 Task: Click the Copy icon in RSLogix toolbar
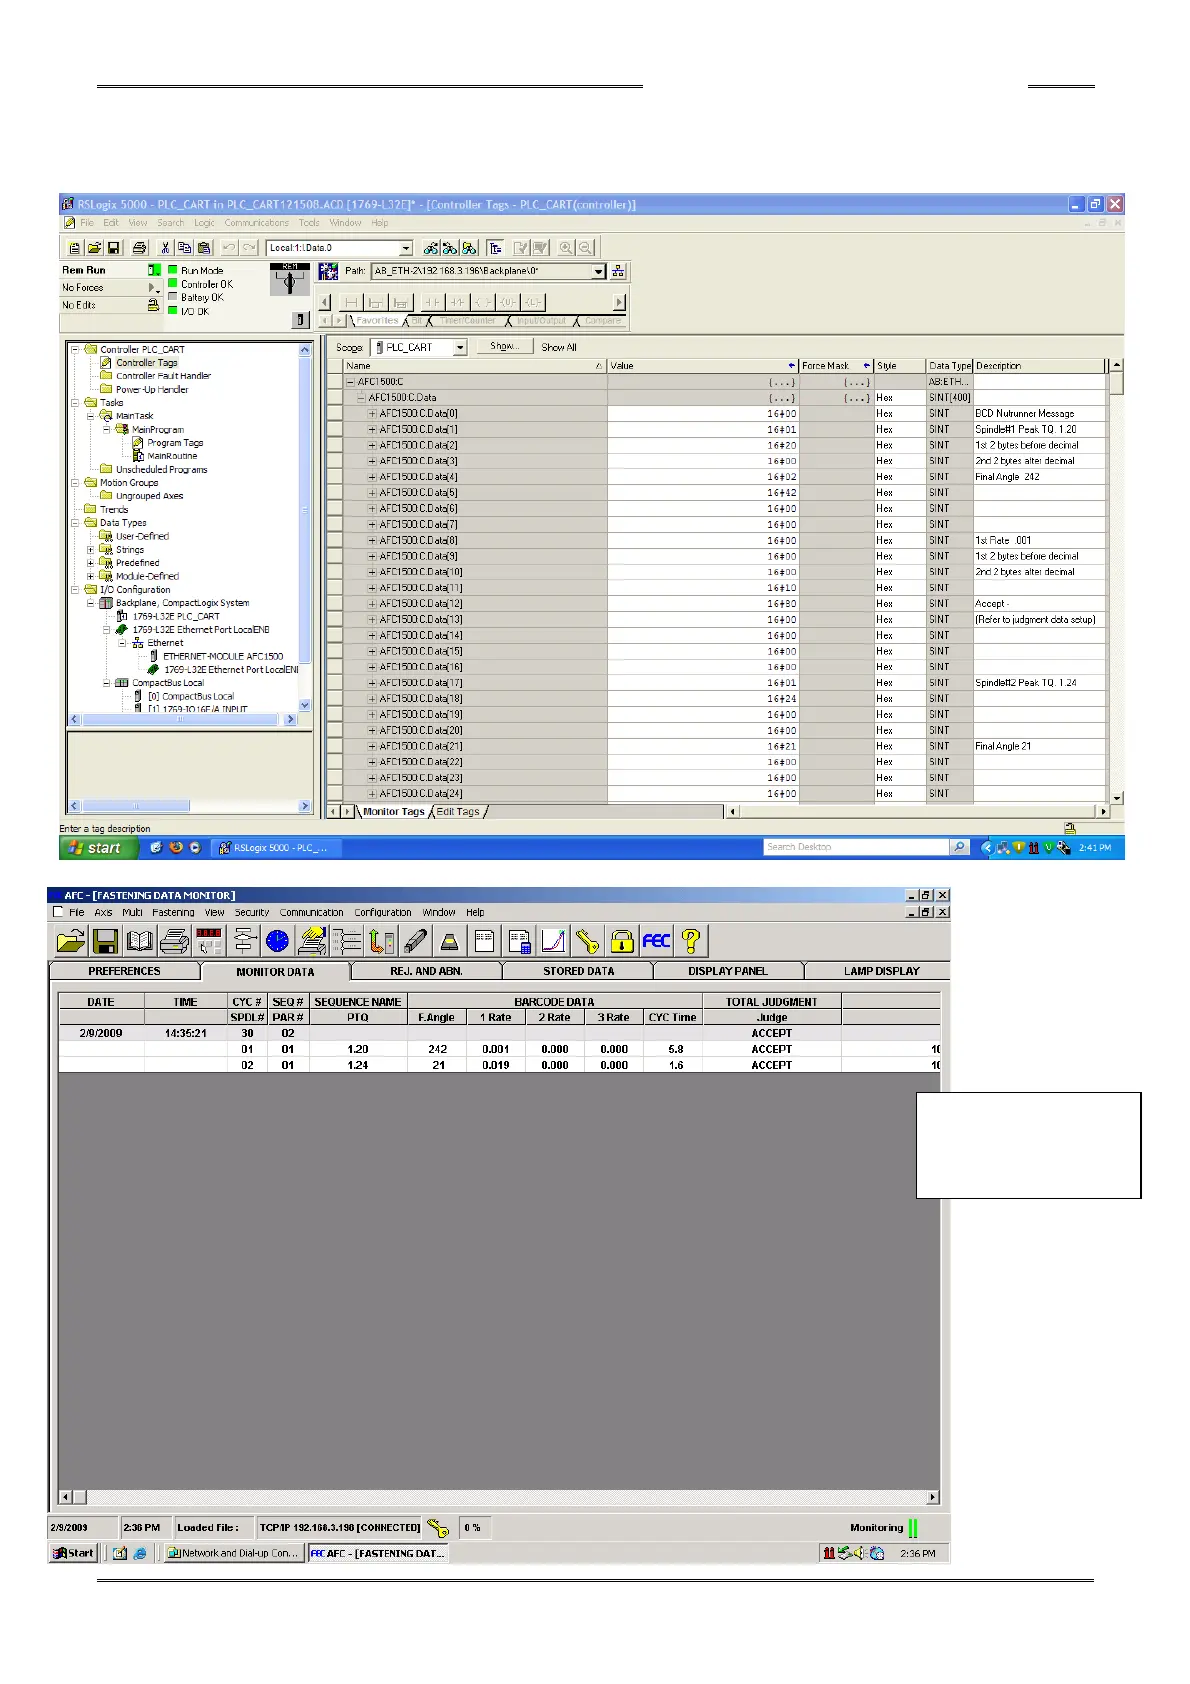tap(185, 248)
